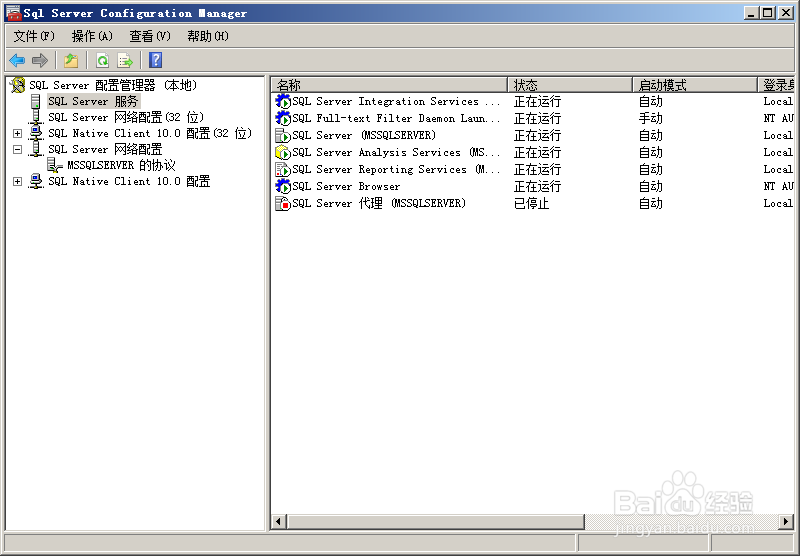Screen dimensions: 800x556
Task: Expand the SQL Native Client 10.0 配置 node
Action: (17, 181)
